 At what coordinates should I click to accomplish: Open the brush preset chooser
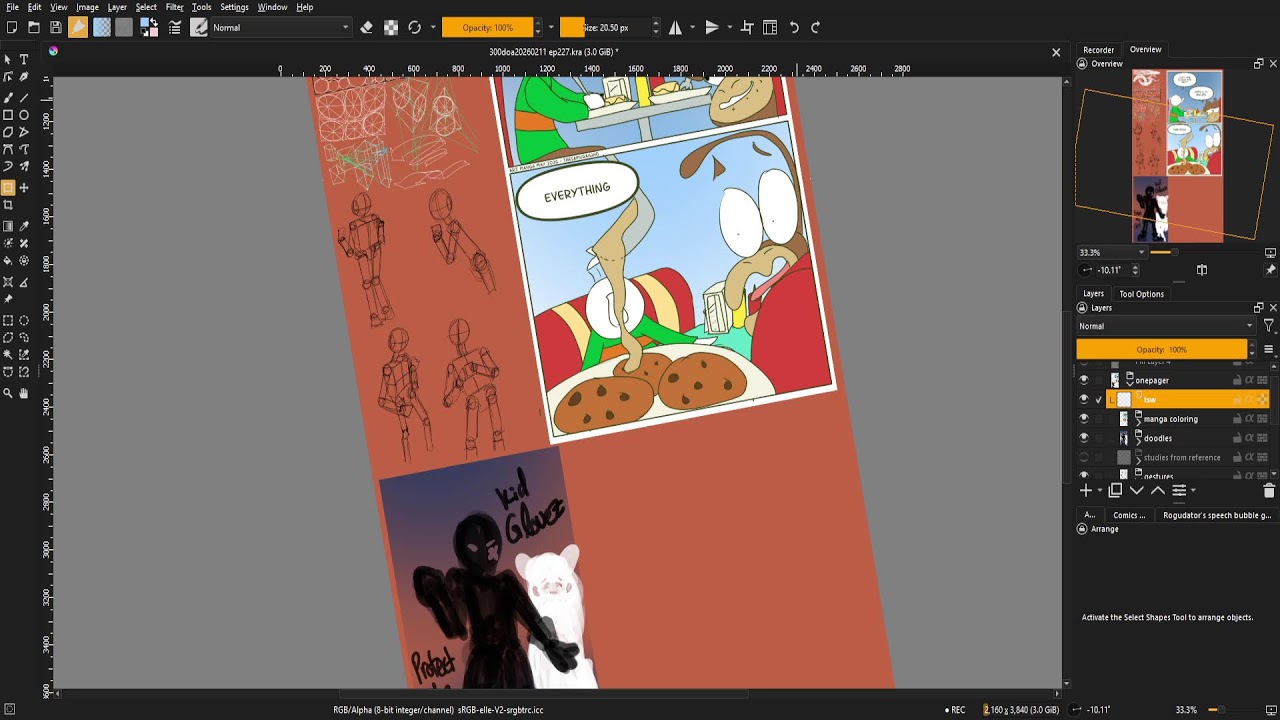199,28
